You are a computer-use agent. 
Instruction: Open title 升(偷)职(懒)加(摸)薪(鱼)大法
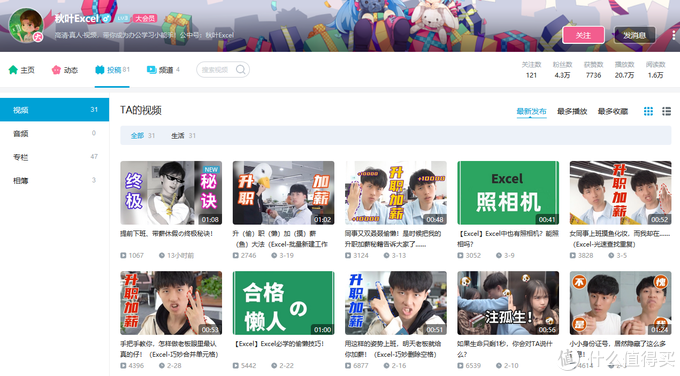coord(280,239)
